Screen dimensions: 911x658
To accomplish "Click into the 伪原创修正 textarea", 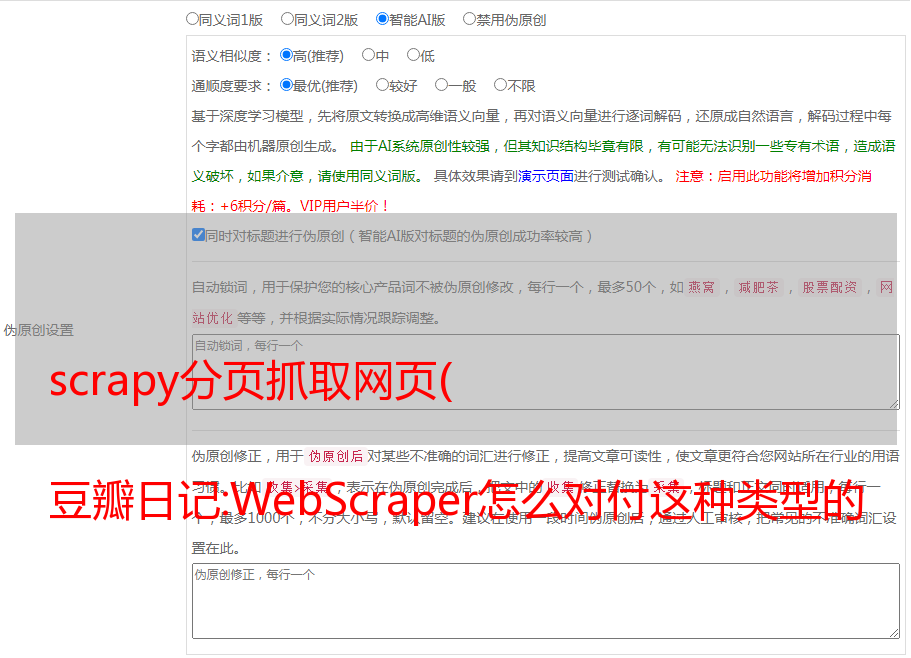I will (546, 601).
